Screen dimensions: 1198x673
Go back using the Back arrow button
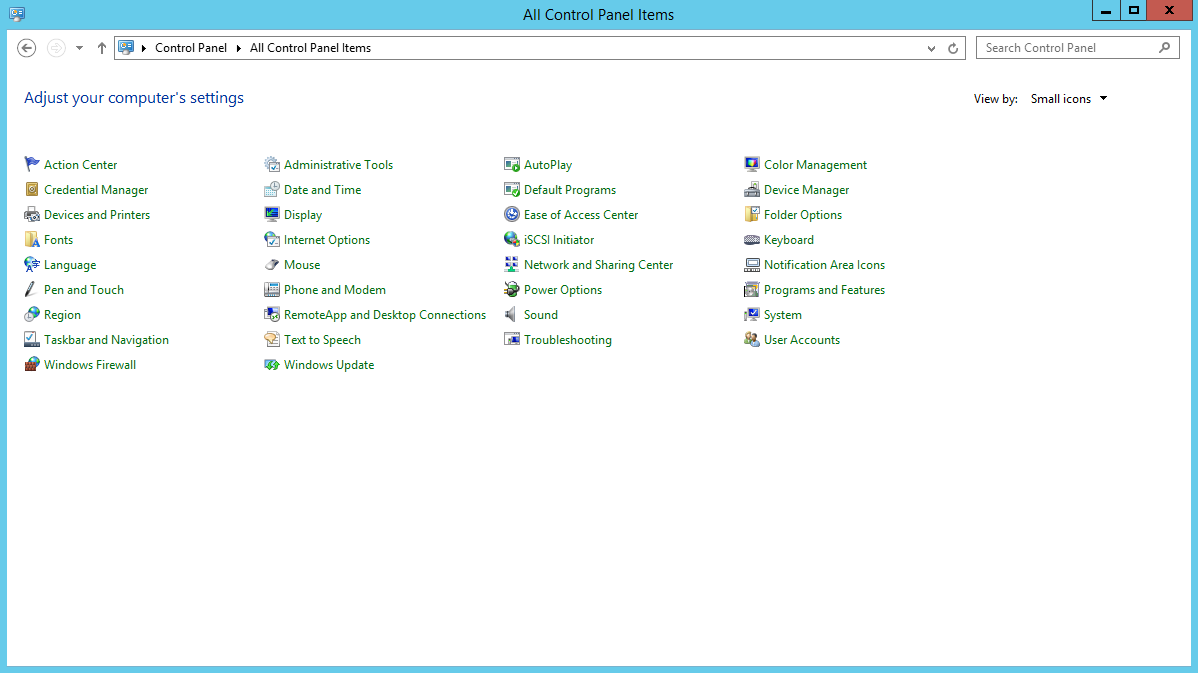click(27, 48)
